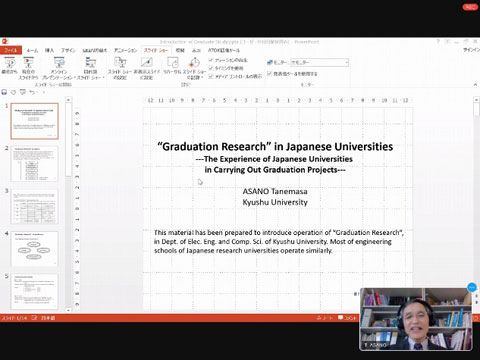The width and height of the screenshot is (480, 360).
Task: Open Record Slide Show dropdown
Action: (x=194, y=68)
